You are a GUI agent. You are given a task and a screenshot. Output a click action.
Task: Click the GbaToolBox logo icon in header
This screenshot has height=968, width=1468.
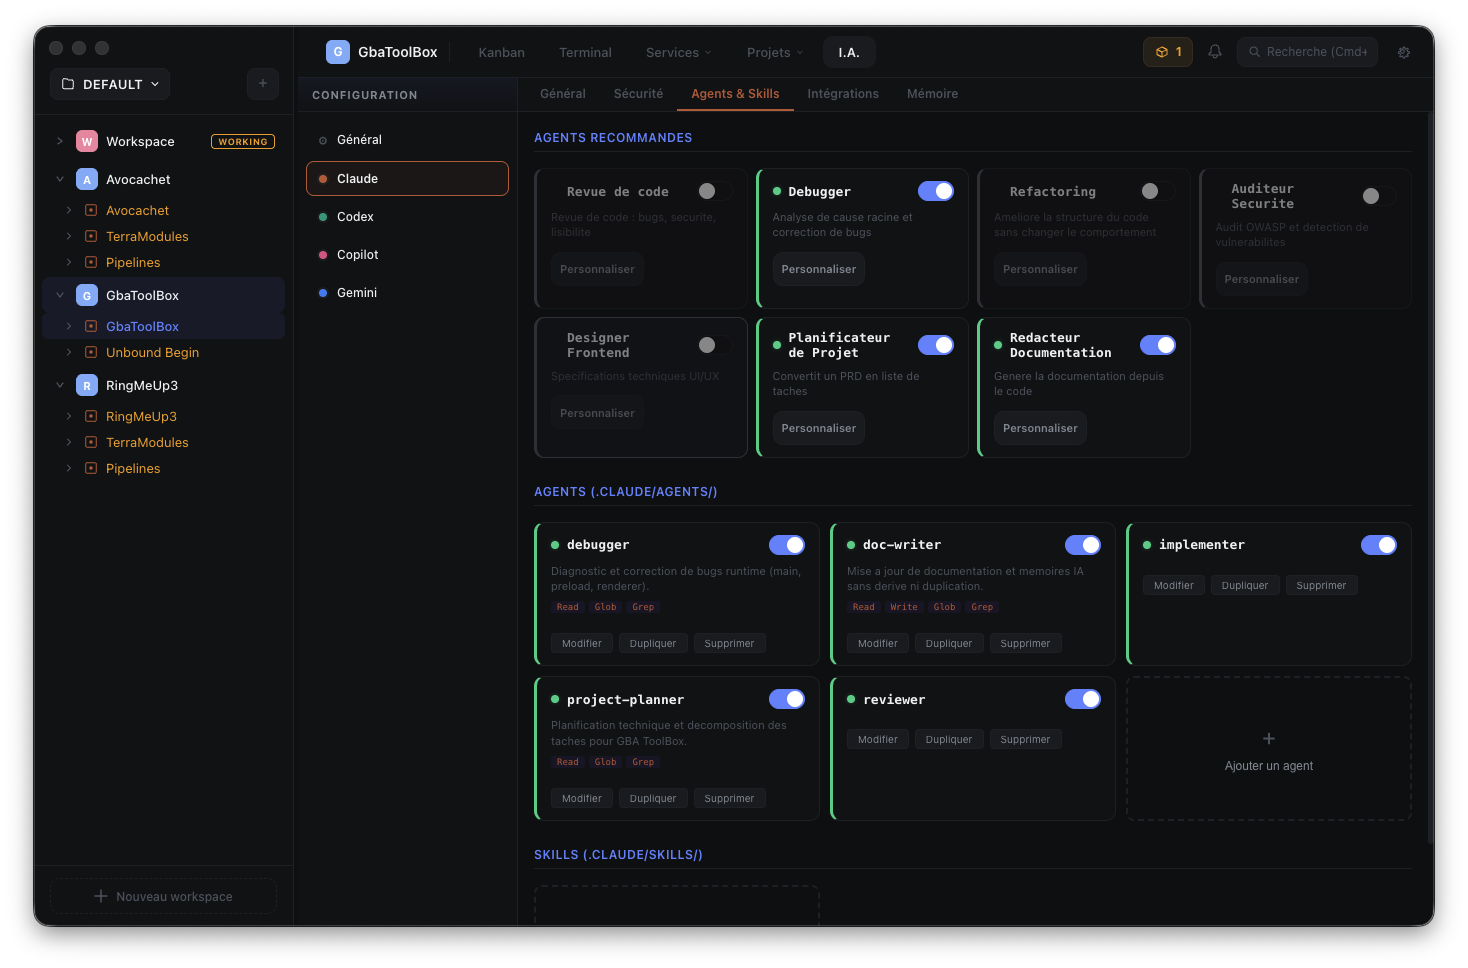pyautogui.click(x=338, y=52)
